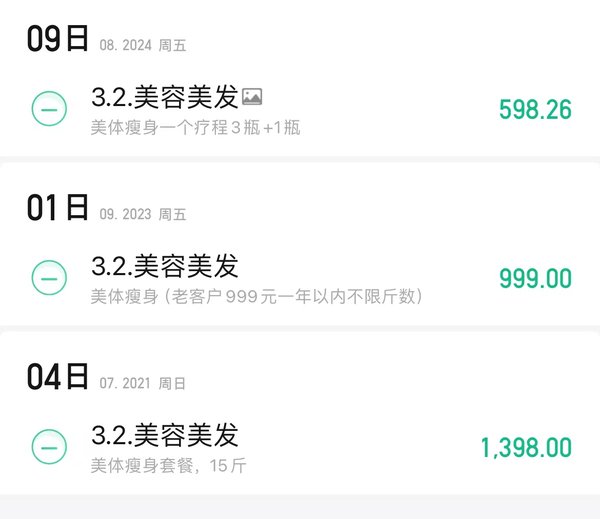Tap the 04日 date header

57,376
